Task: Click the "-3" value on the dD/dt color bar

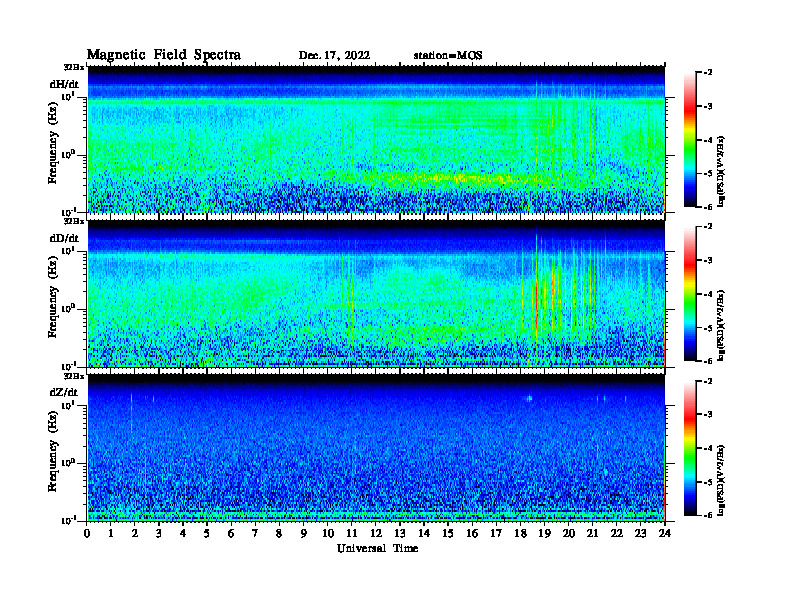Action: [x=707, y=261]
